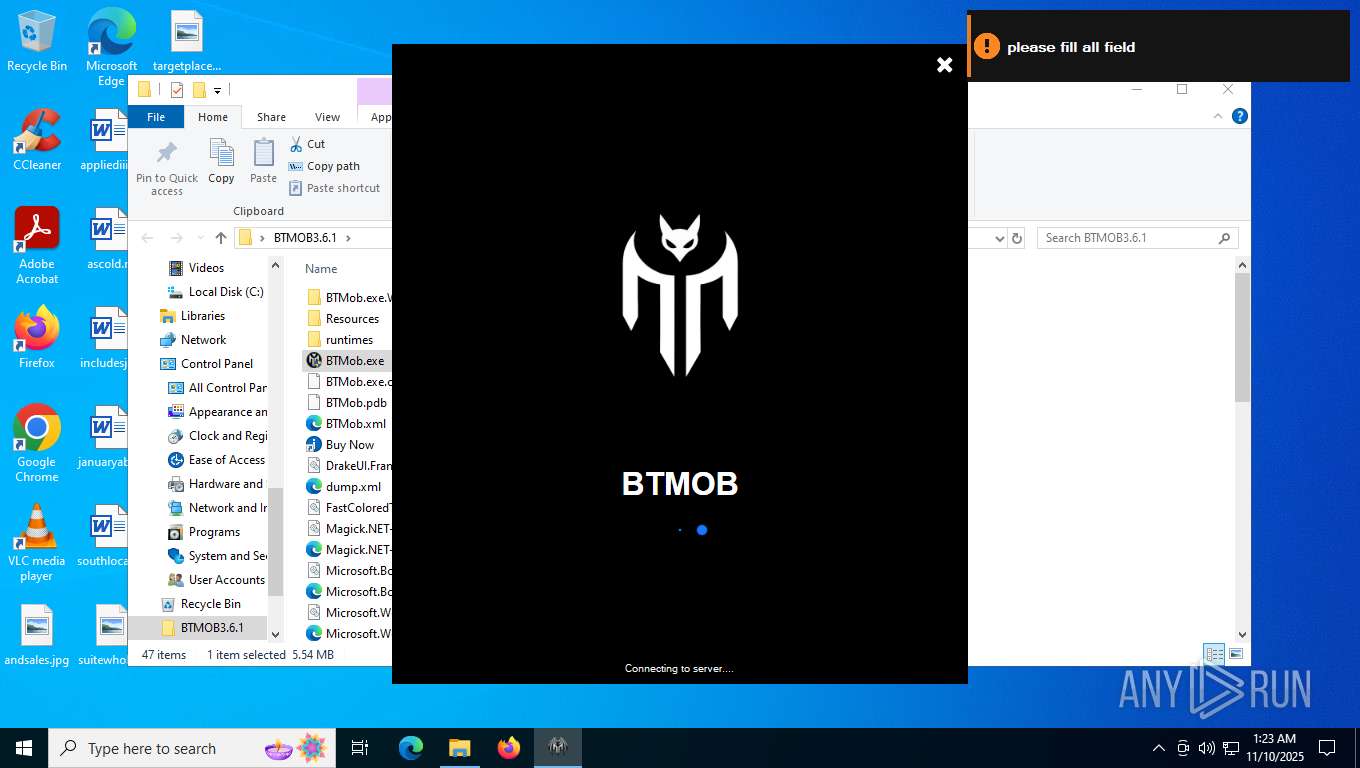Switch to the Large icons view layout
Image resolution: width=1360 pixels, height=768 pixels.
click(1237, 655)
